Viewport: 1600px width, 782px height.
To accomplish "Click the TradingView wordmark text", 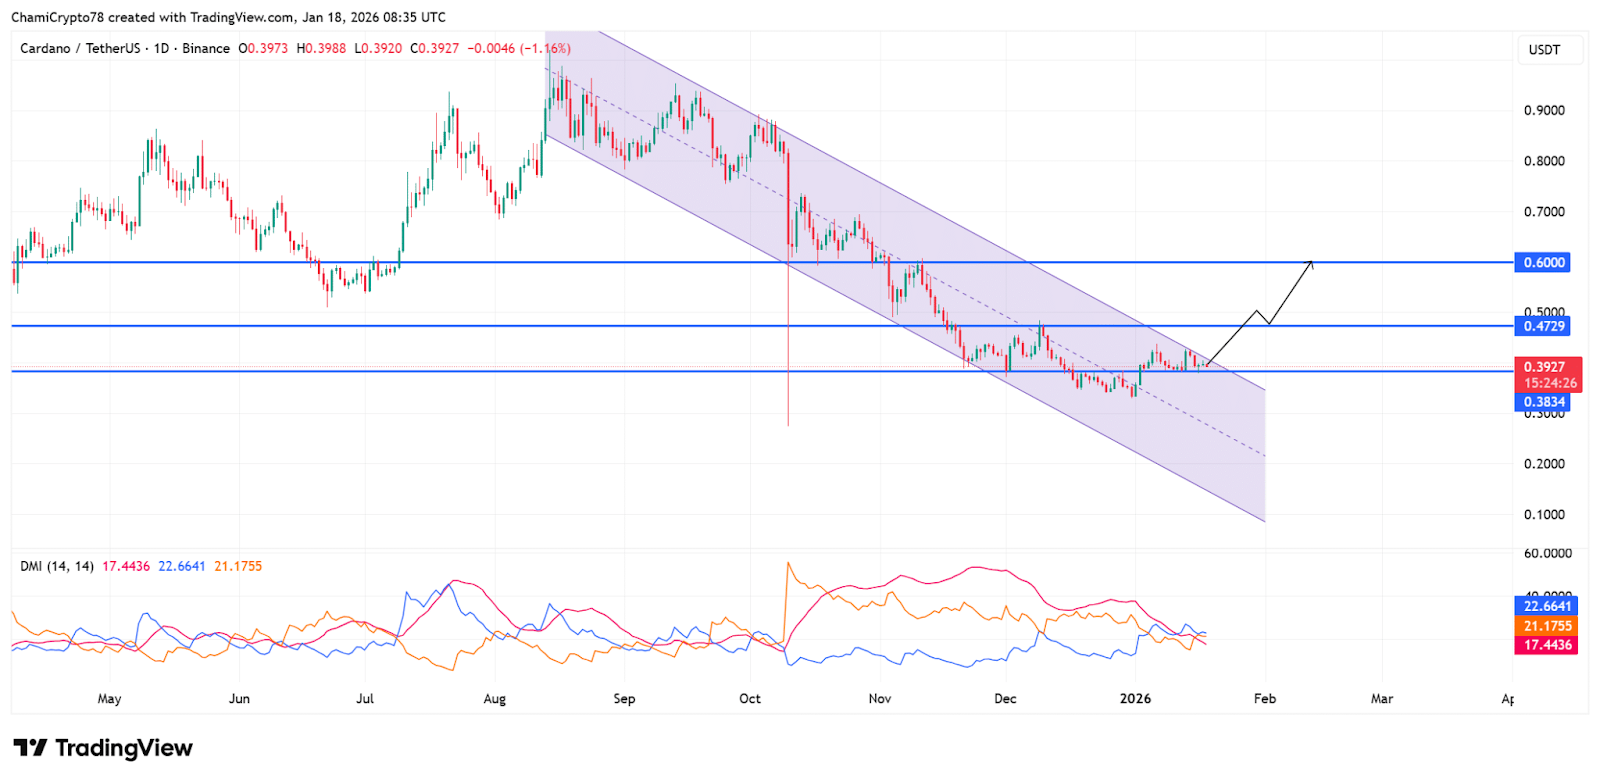I will tap(124, 748).
